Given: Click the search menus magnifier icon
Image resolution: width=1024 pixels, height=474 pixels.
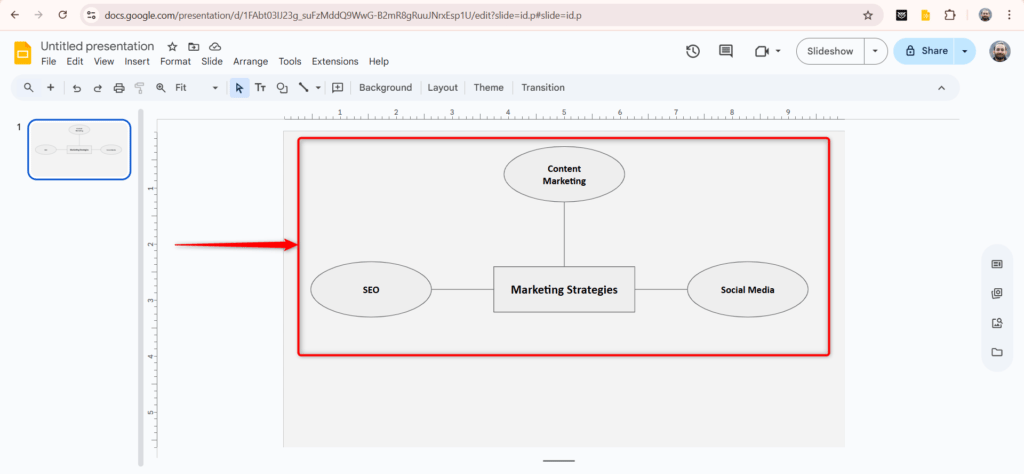Looking at the screenshot, I should (x=29, y=88).
